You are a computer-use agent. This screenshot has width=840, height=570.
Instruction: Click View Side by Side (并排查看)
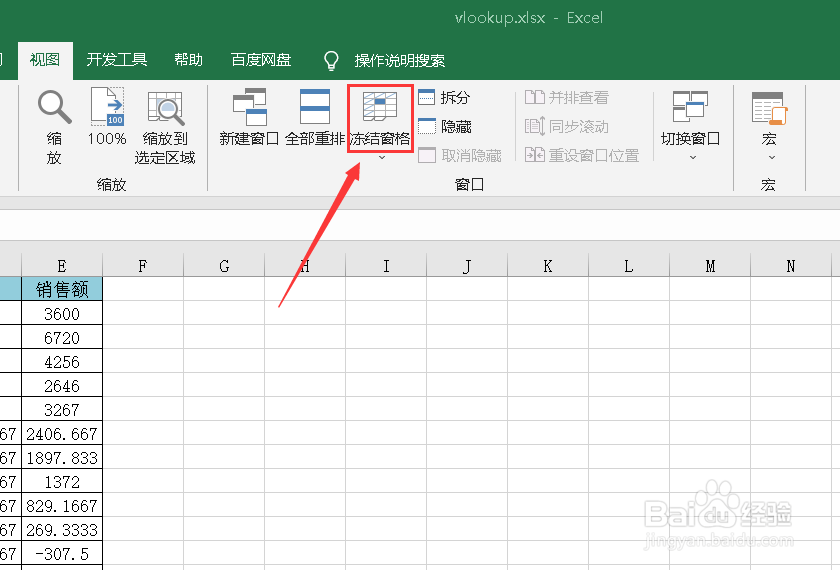[x=567, y=98]
